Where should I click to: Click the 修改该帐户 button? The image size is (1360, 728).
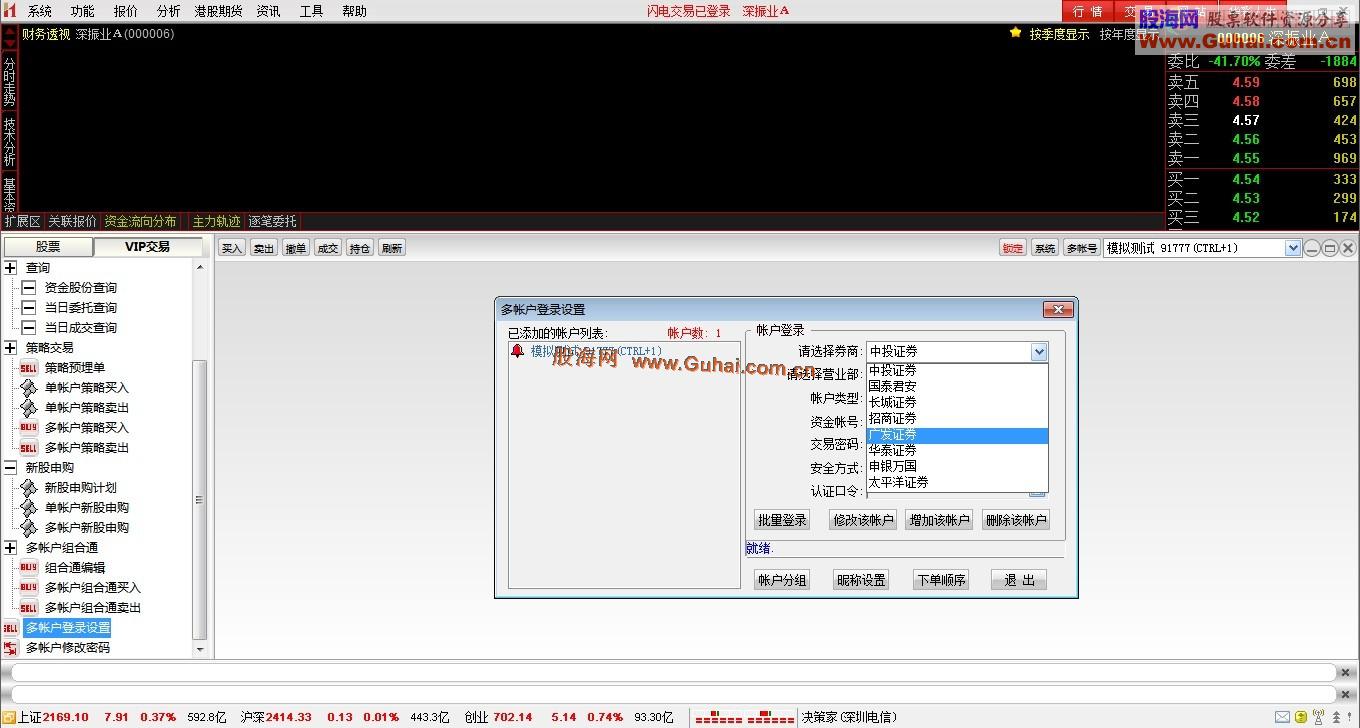pos(863,520)
